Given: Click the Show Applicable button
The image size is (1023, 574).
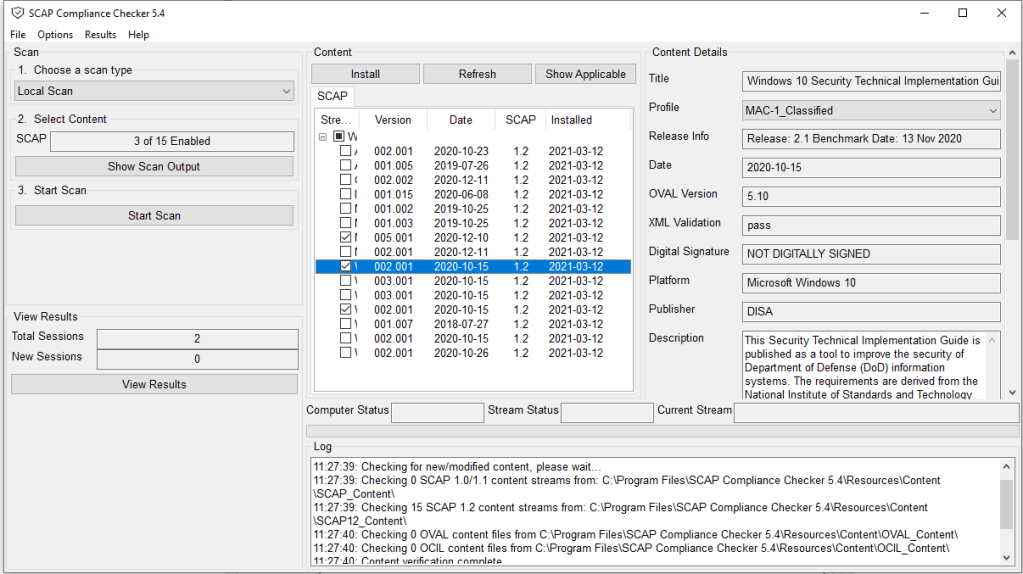Looking at the screenshot, I should (585, 74).
